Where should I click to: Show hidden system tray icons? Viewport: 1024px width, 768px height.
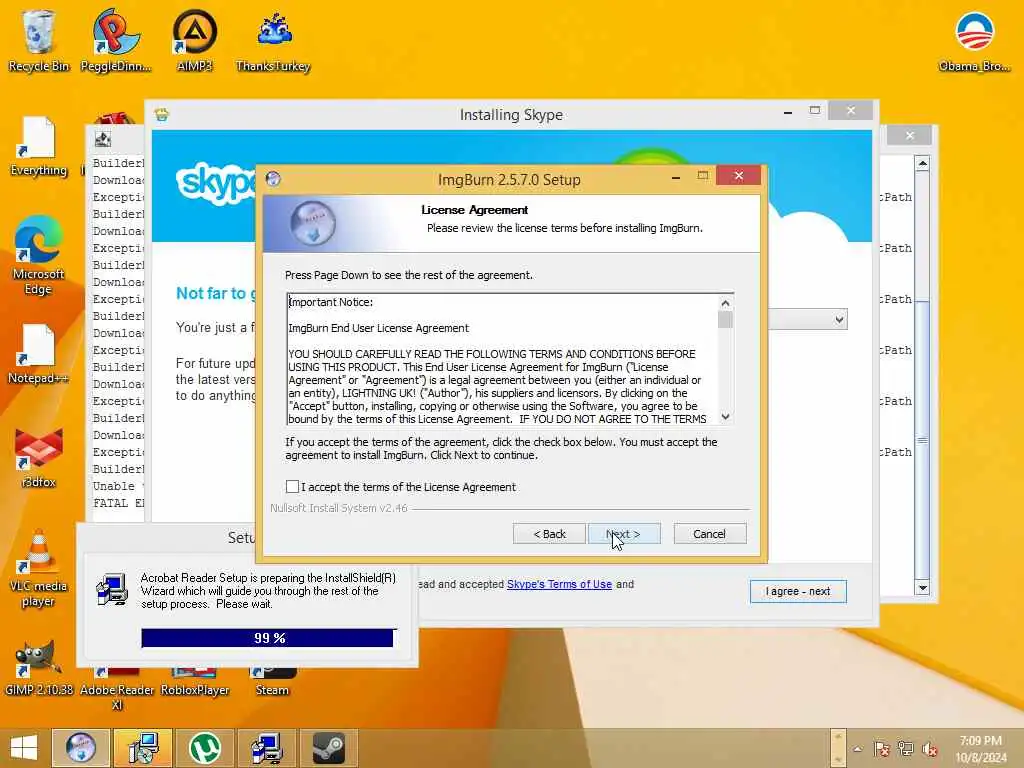[x=857, y=749]
